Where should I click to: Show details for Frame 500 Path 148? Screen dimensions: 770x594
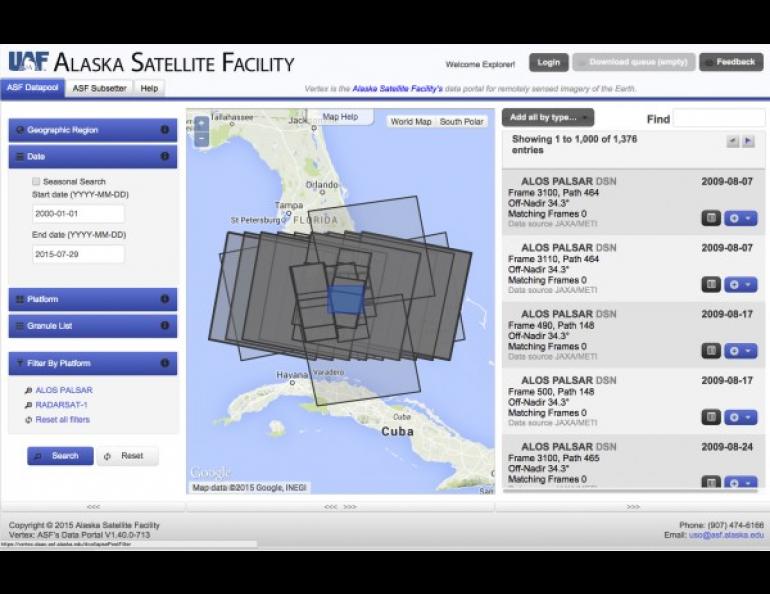[x=711, y=417]
